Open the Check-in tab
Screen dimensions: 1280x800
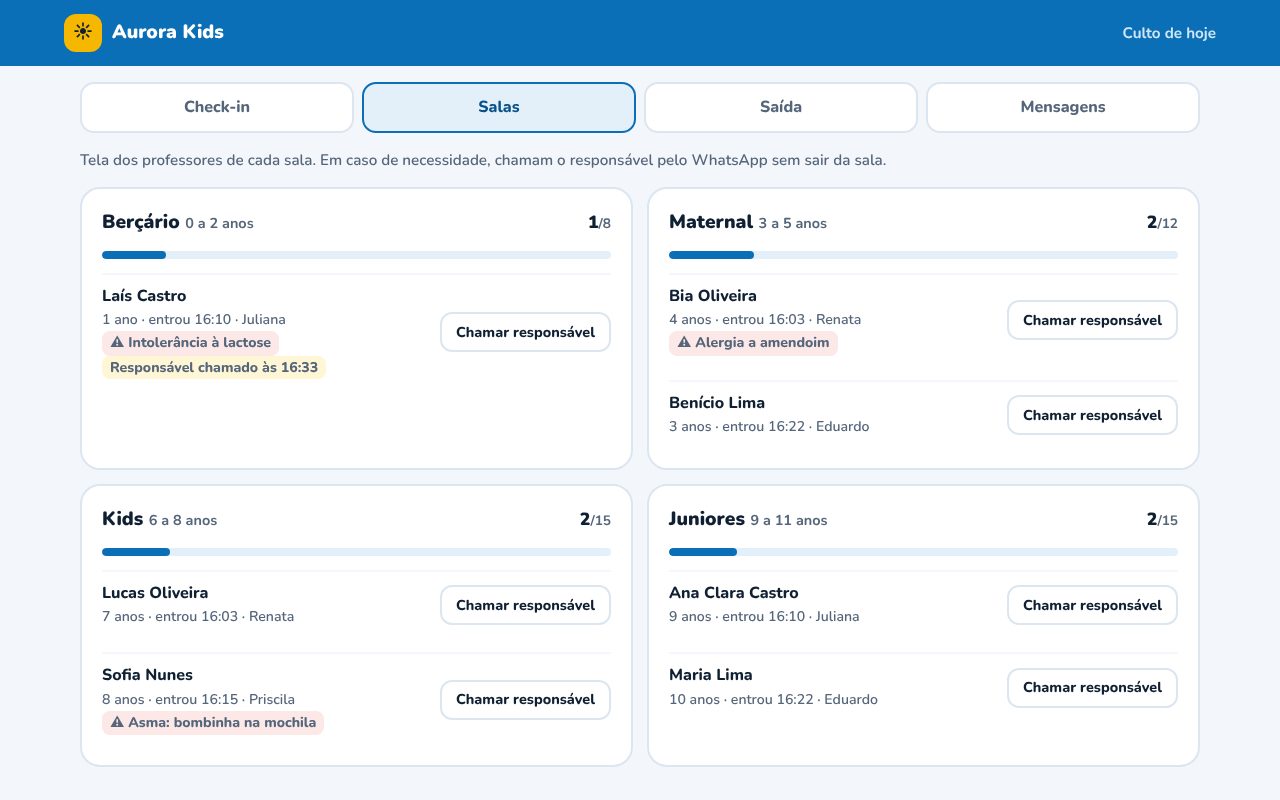coord(217,107)
